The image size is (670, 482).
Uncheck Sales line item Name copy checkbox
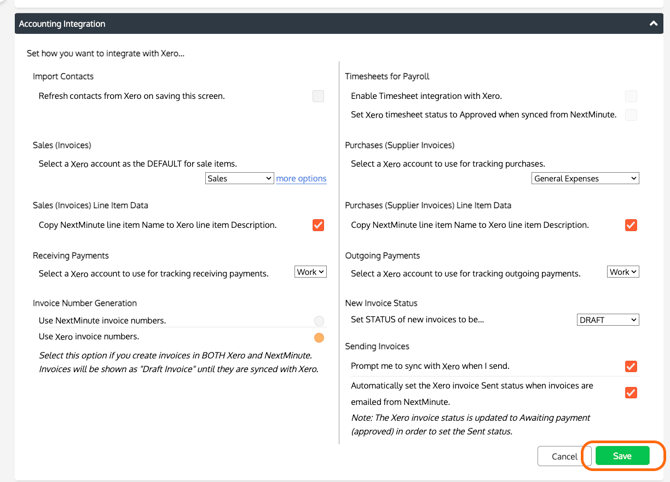[318, 225]
